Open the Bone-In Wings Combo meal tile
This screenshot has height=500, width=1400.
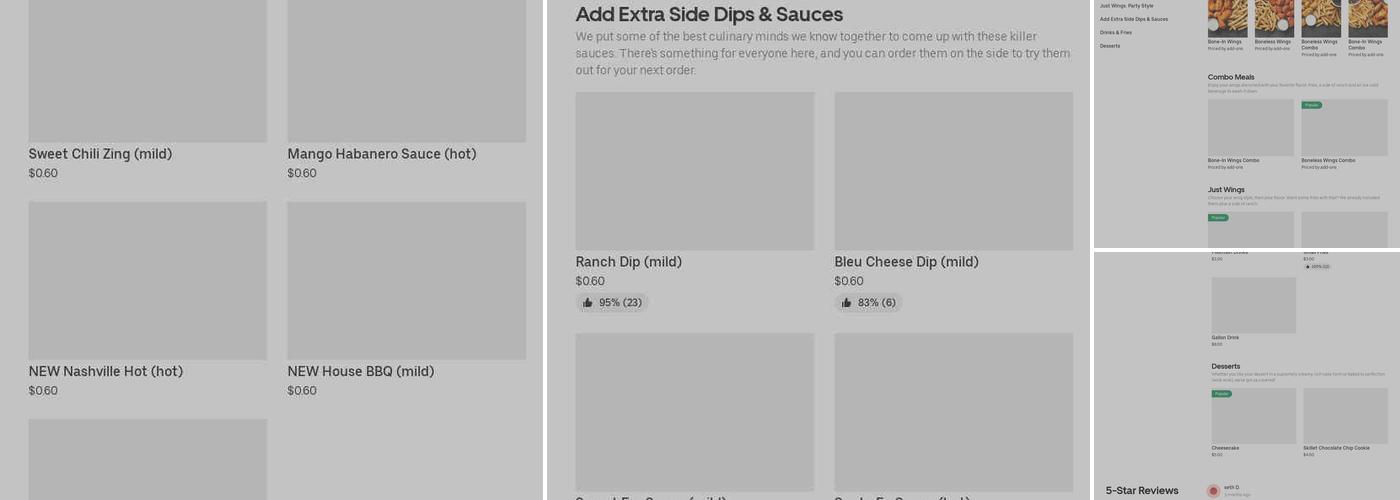(1250, 128)
